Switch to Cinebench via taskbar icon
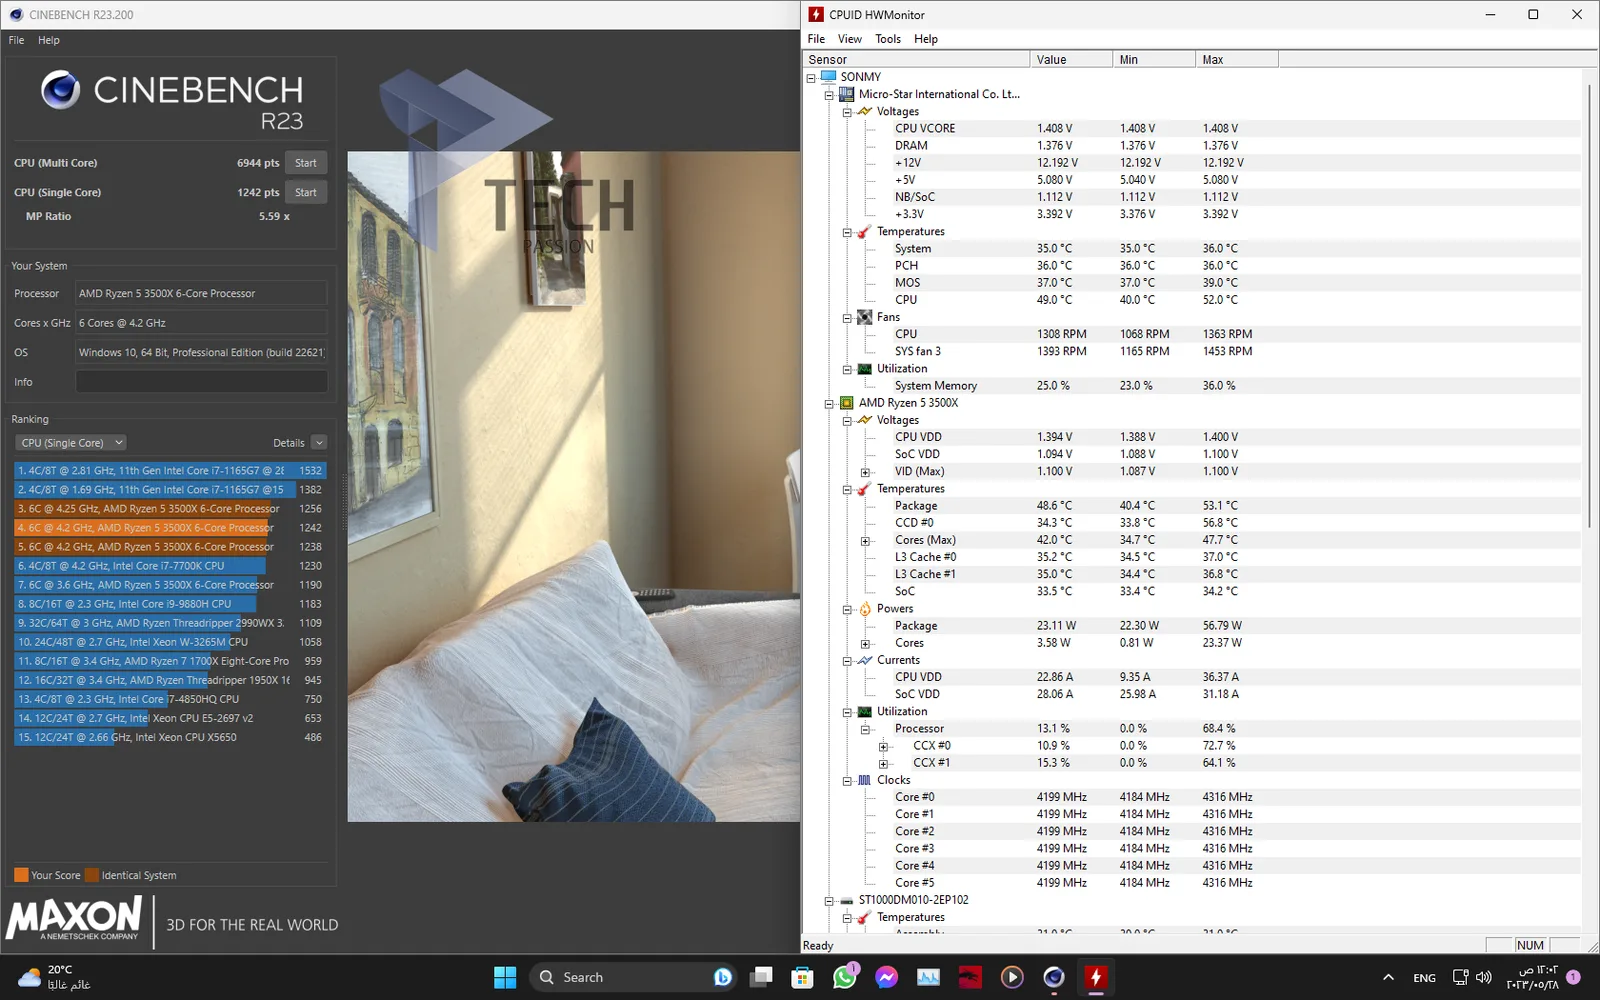This screenshot has height=1000, width=1600. point(1054,977)
